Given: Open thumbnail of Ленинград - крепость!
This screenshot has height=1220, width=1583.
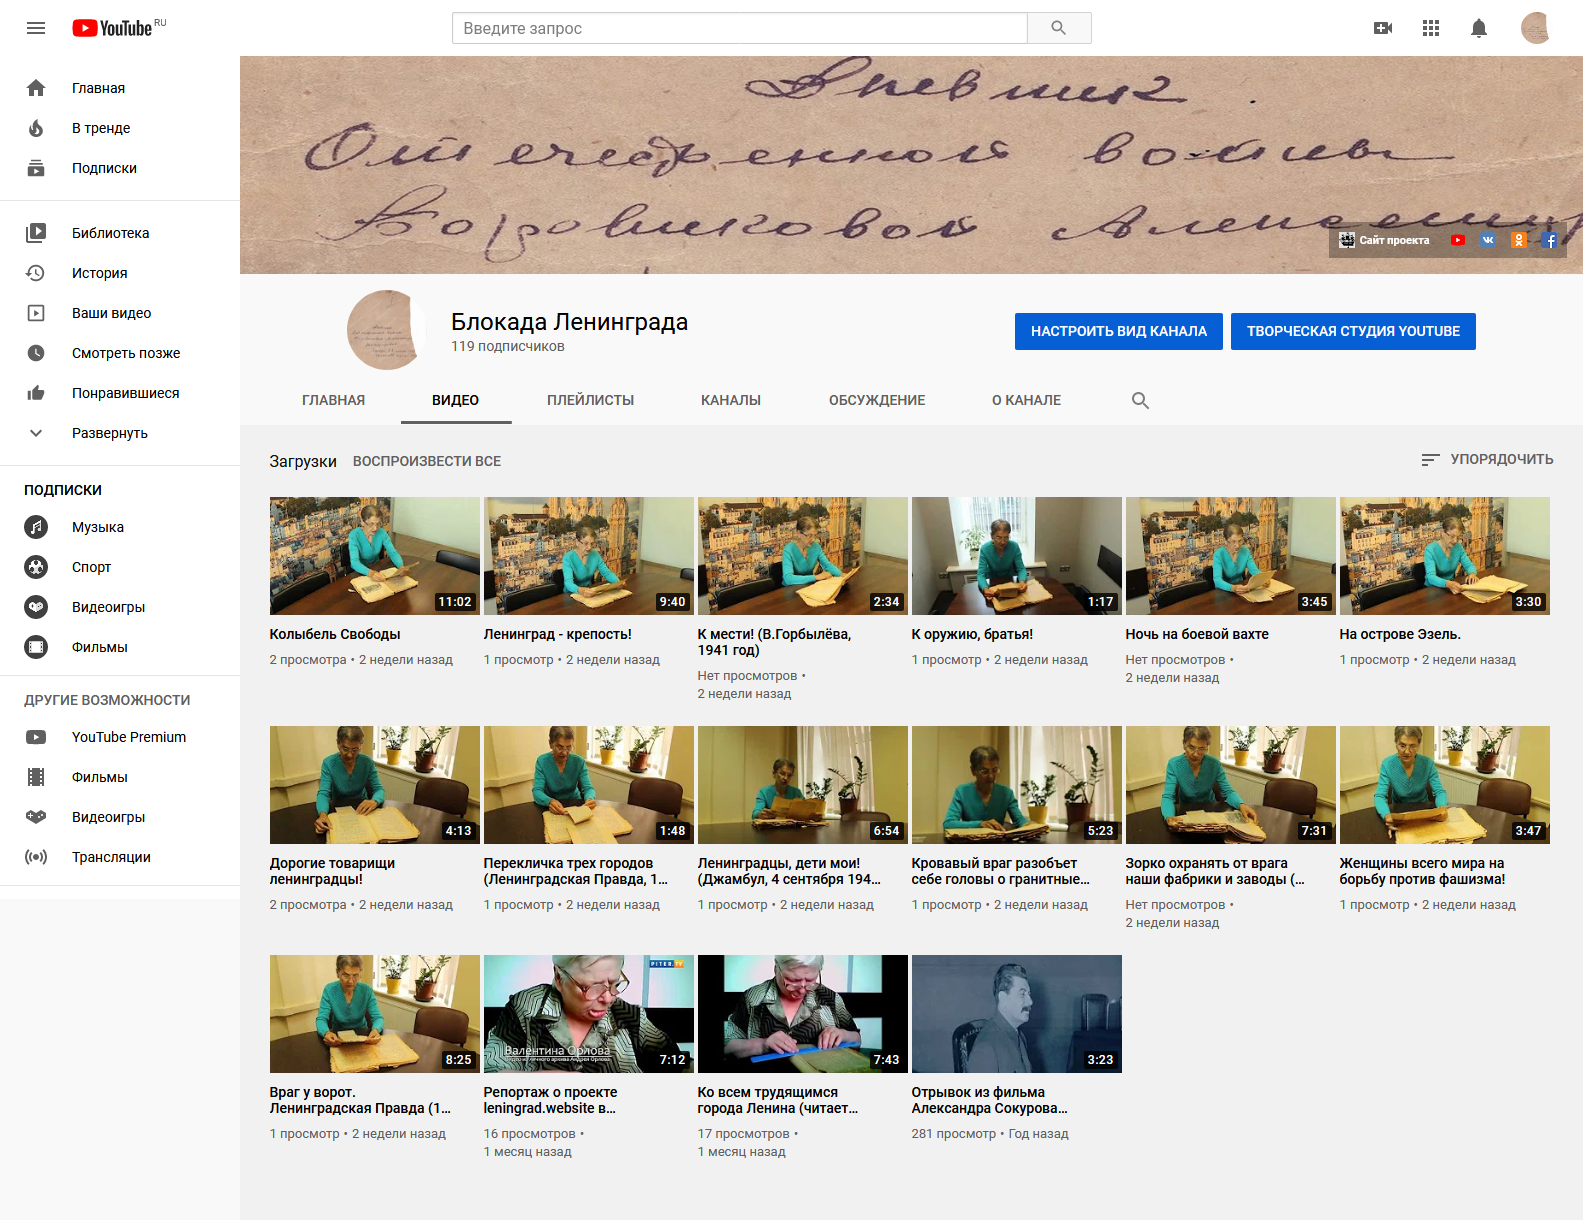Looking at the screenshot, I should click(x=589, y=556).
